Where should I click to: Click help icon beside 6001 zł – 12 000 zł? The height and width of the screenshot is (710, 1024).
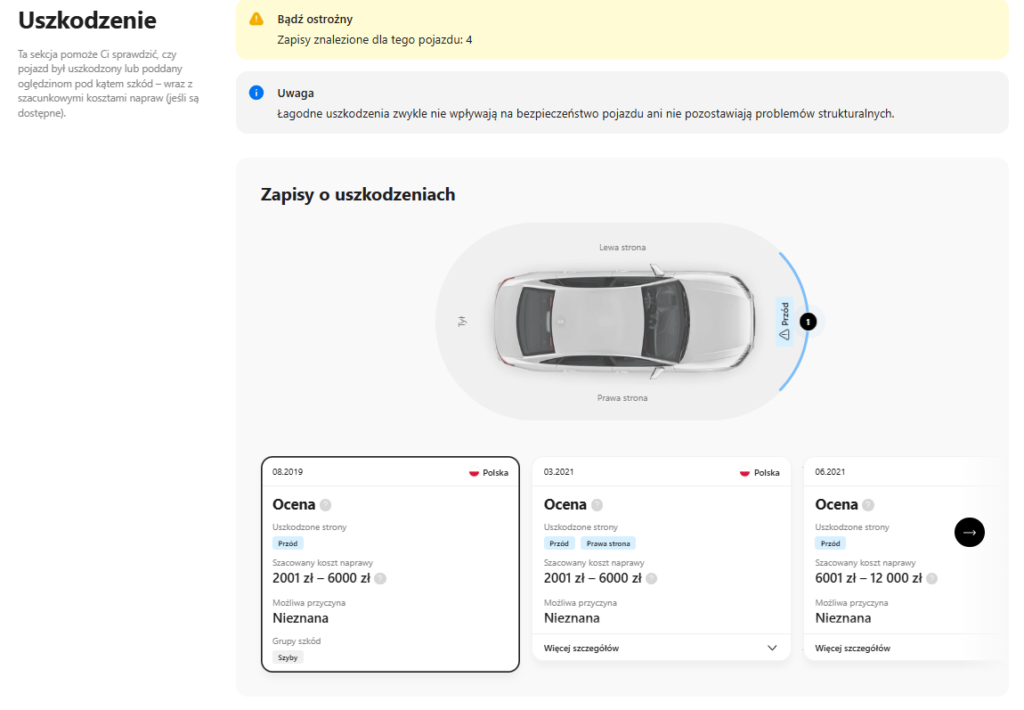[x=932, y=578]
